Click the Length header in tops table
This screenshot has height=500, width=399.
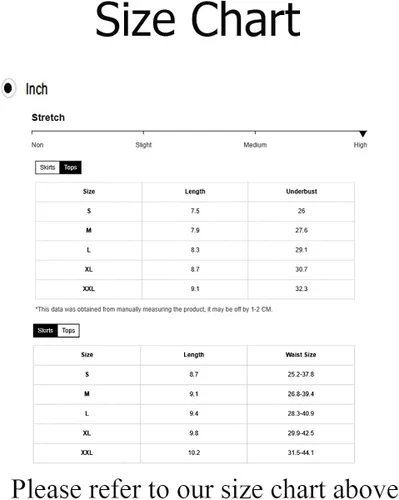(x=195, y=192)
